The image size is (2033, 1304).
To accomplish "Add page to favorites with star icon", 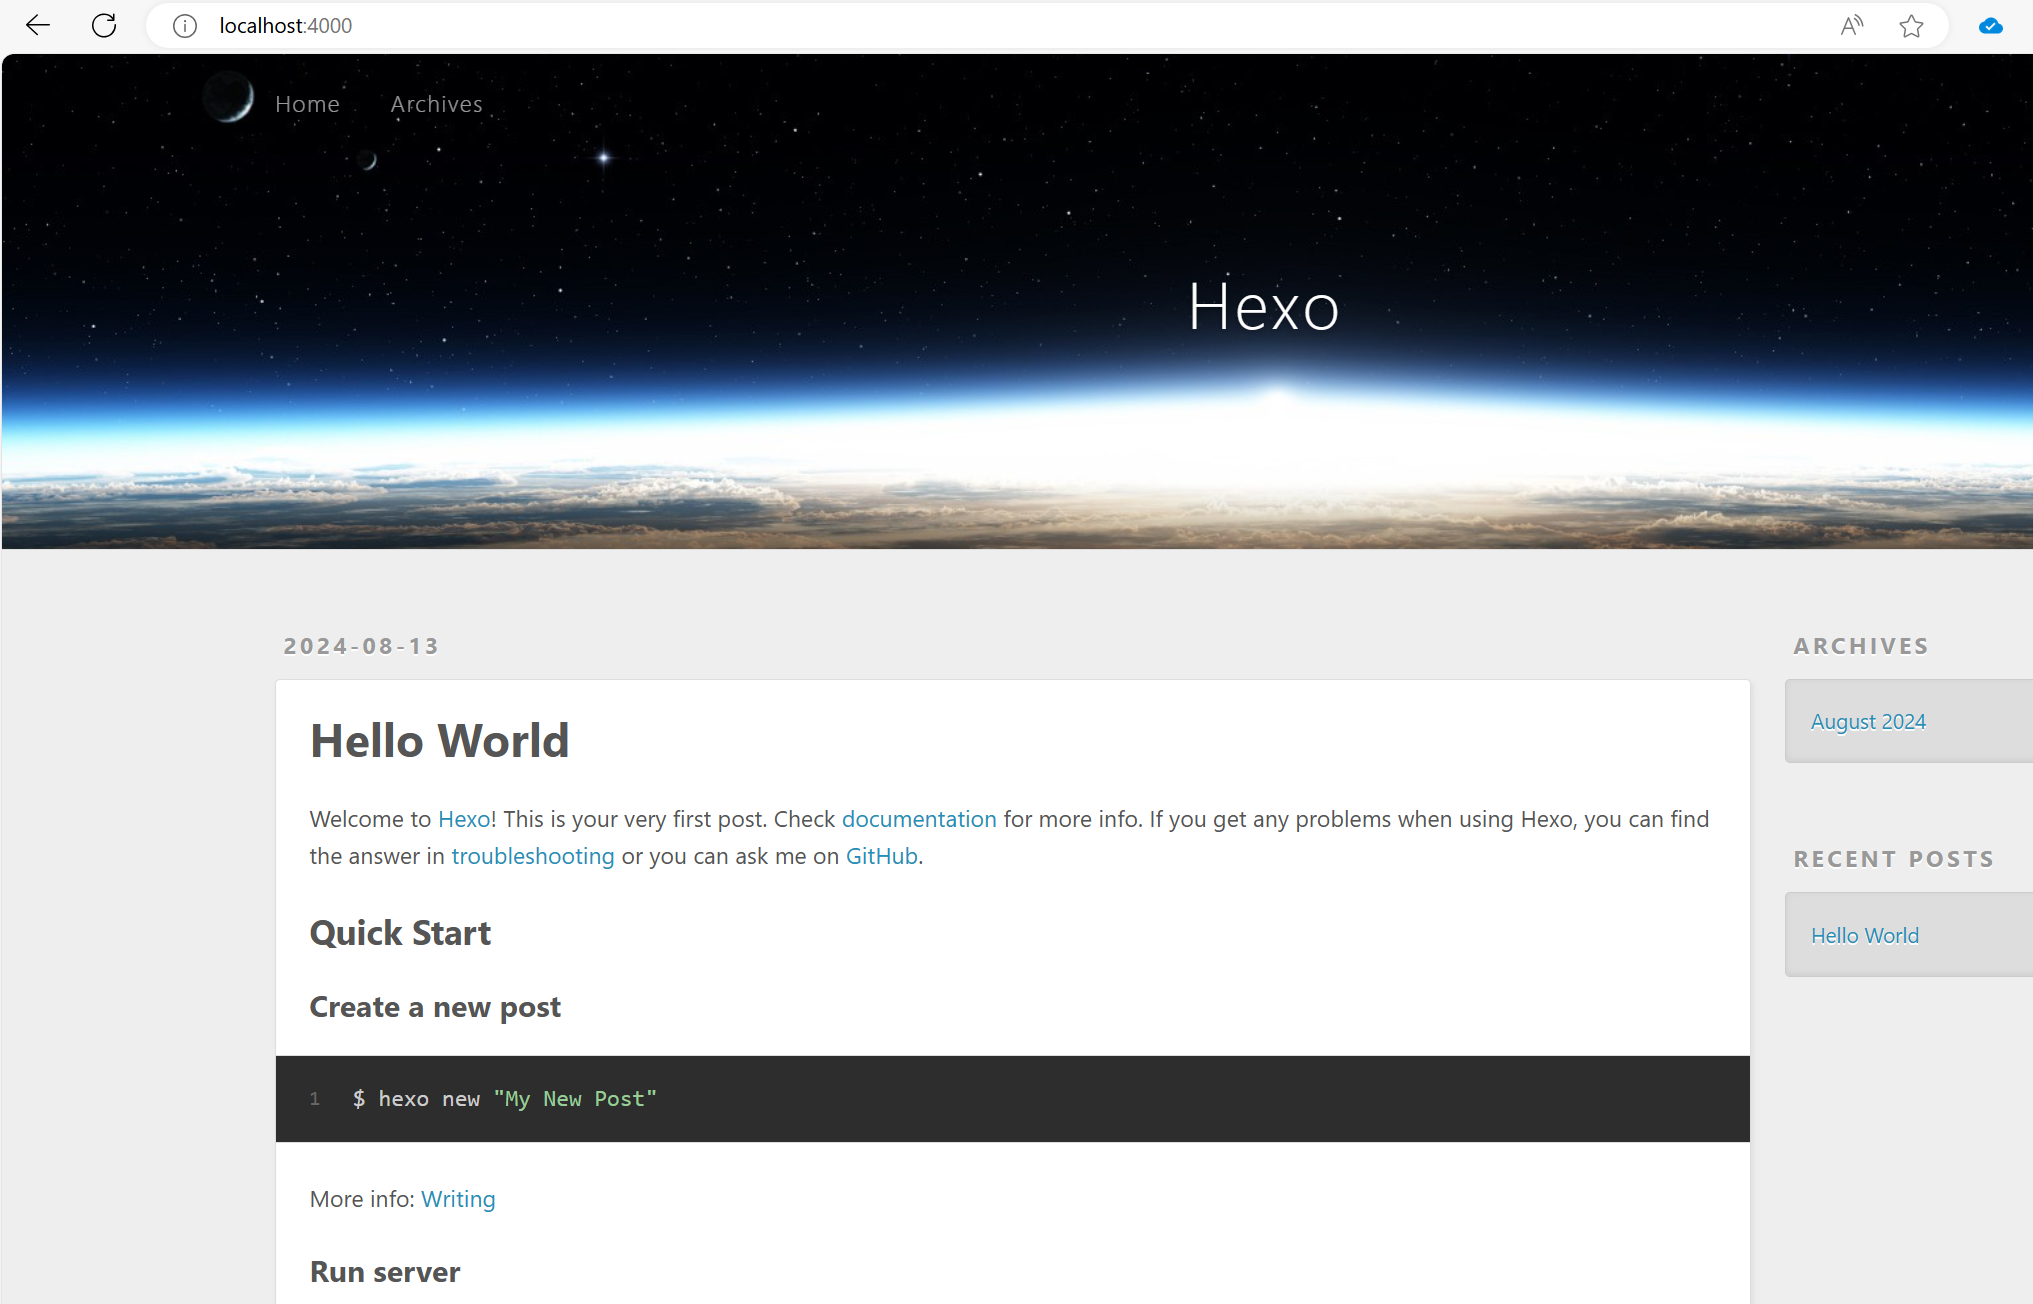I will [1911, 26].
